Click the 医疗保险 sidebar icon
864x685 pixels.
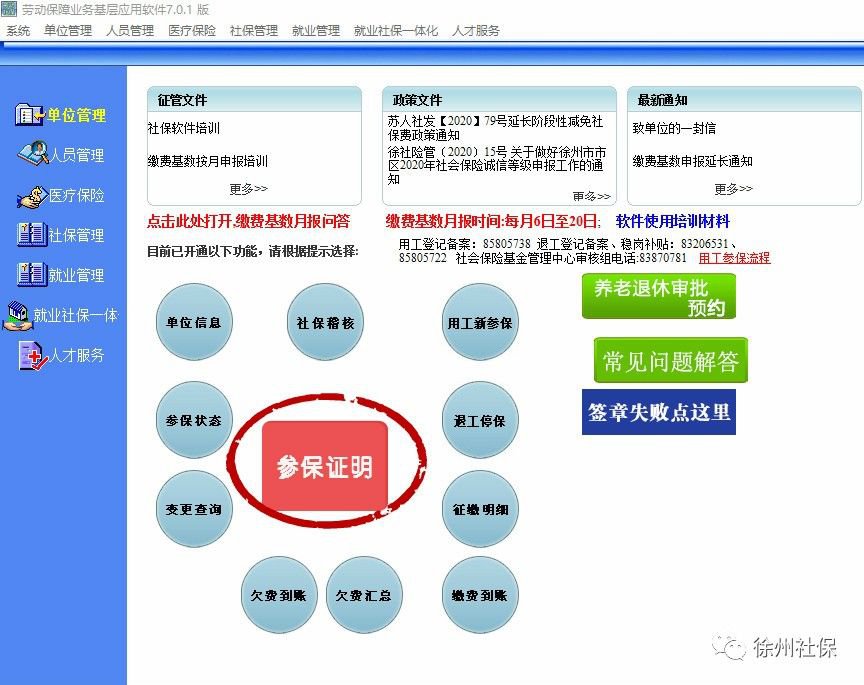32,196
